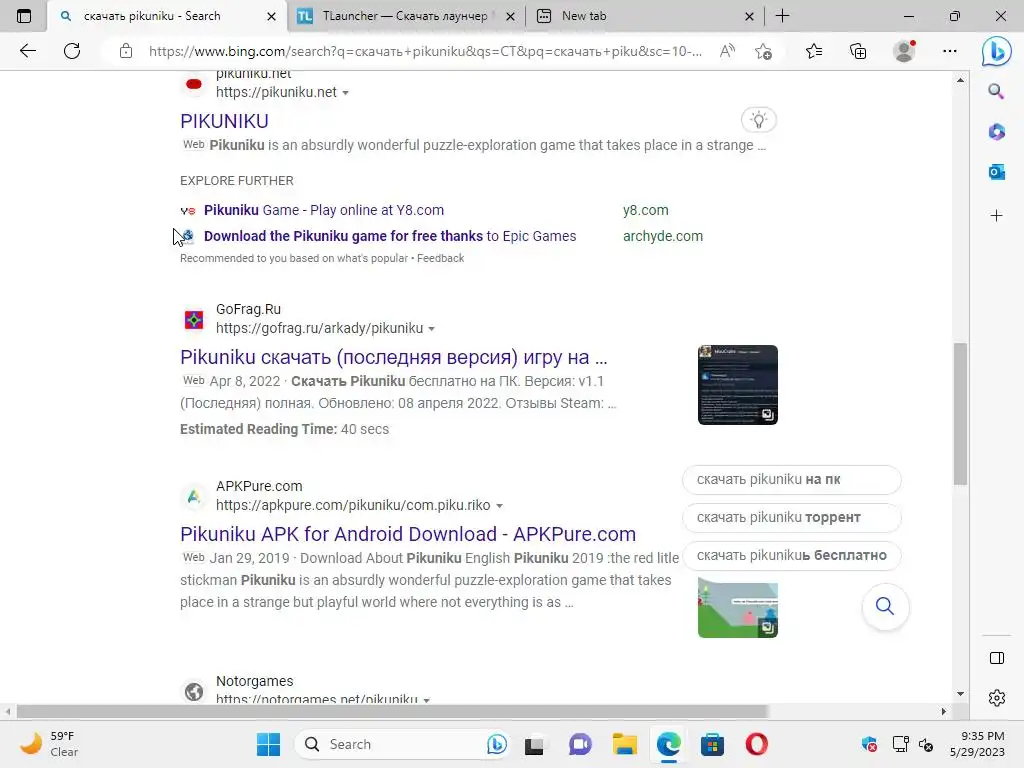
Task: Switch to the New tab tab
Action: [584, 16]
